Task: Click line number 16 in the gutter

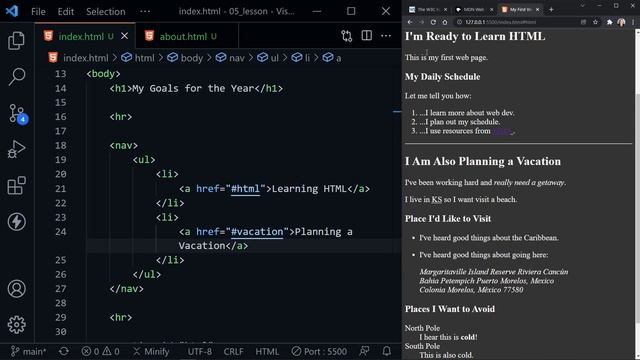Action: tap(60, 117)
